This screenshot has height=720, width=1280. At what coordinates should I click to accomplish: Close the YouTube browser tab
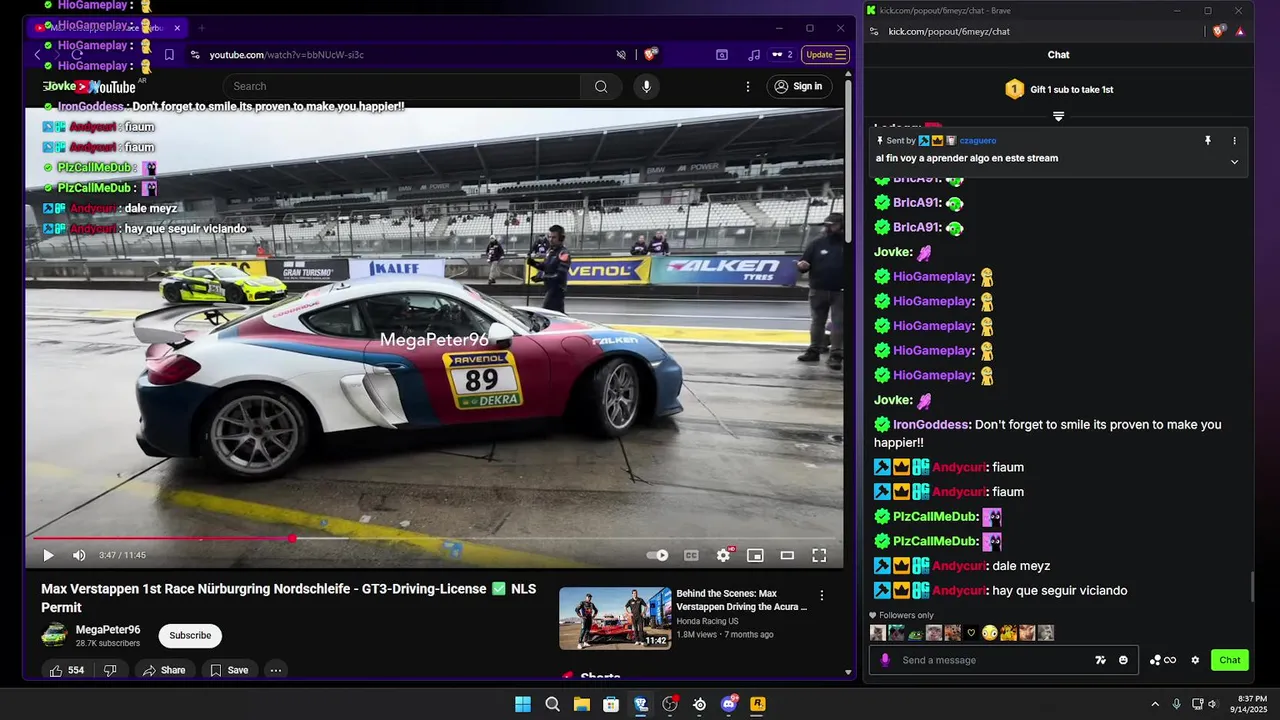point(177,28)
